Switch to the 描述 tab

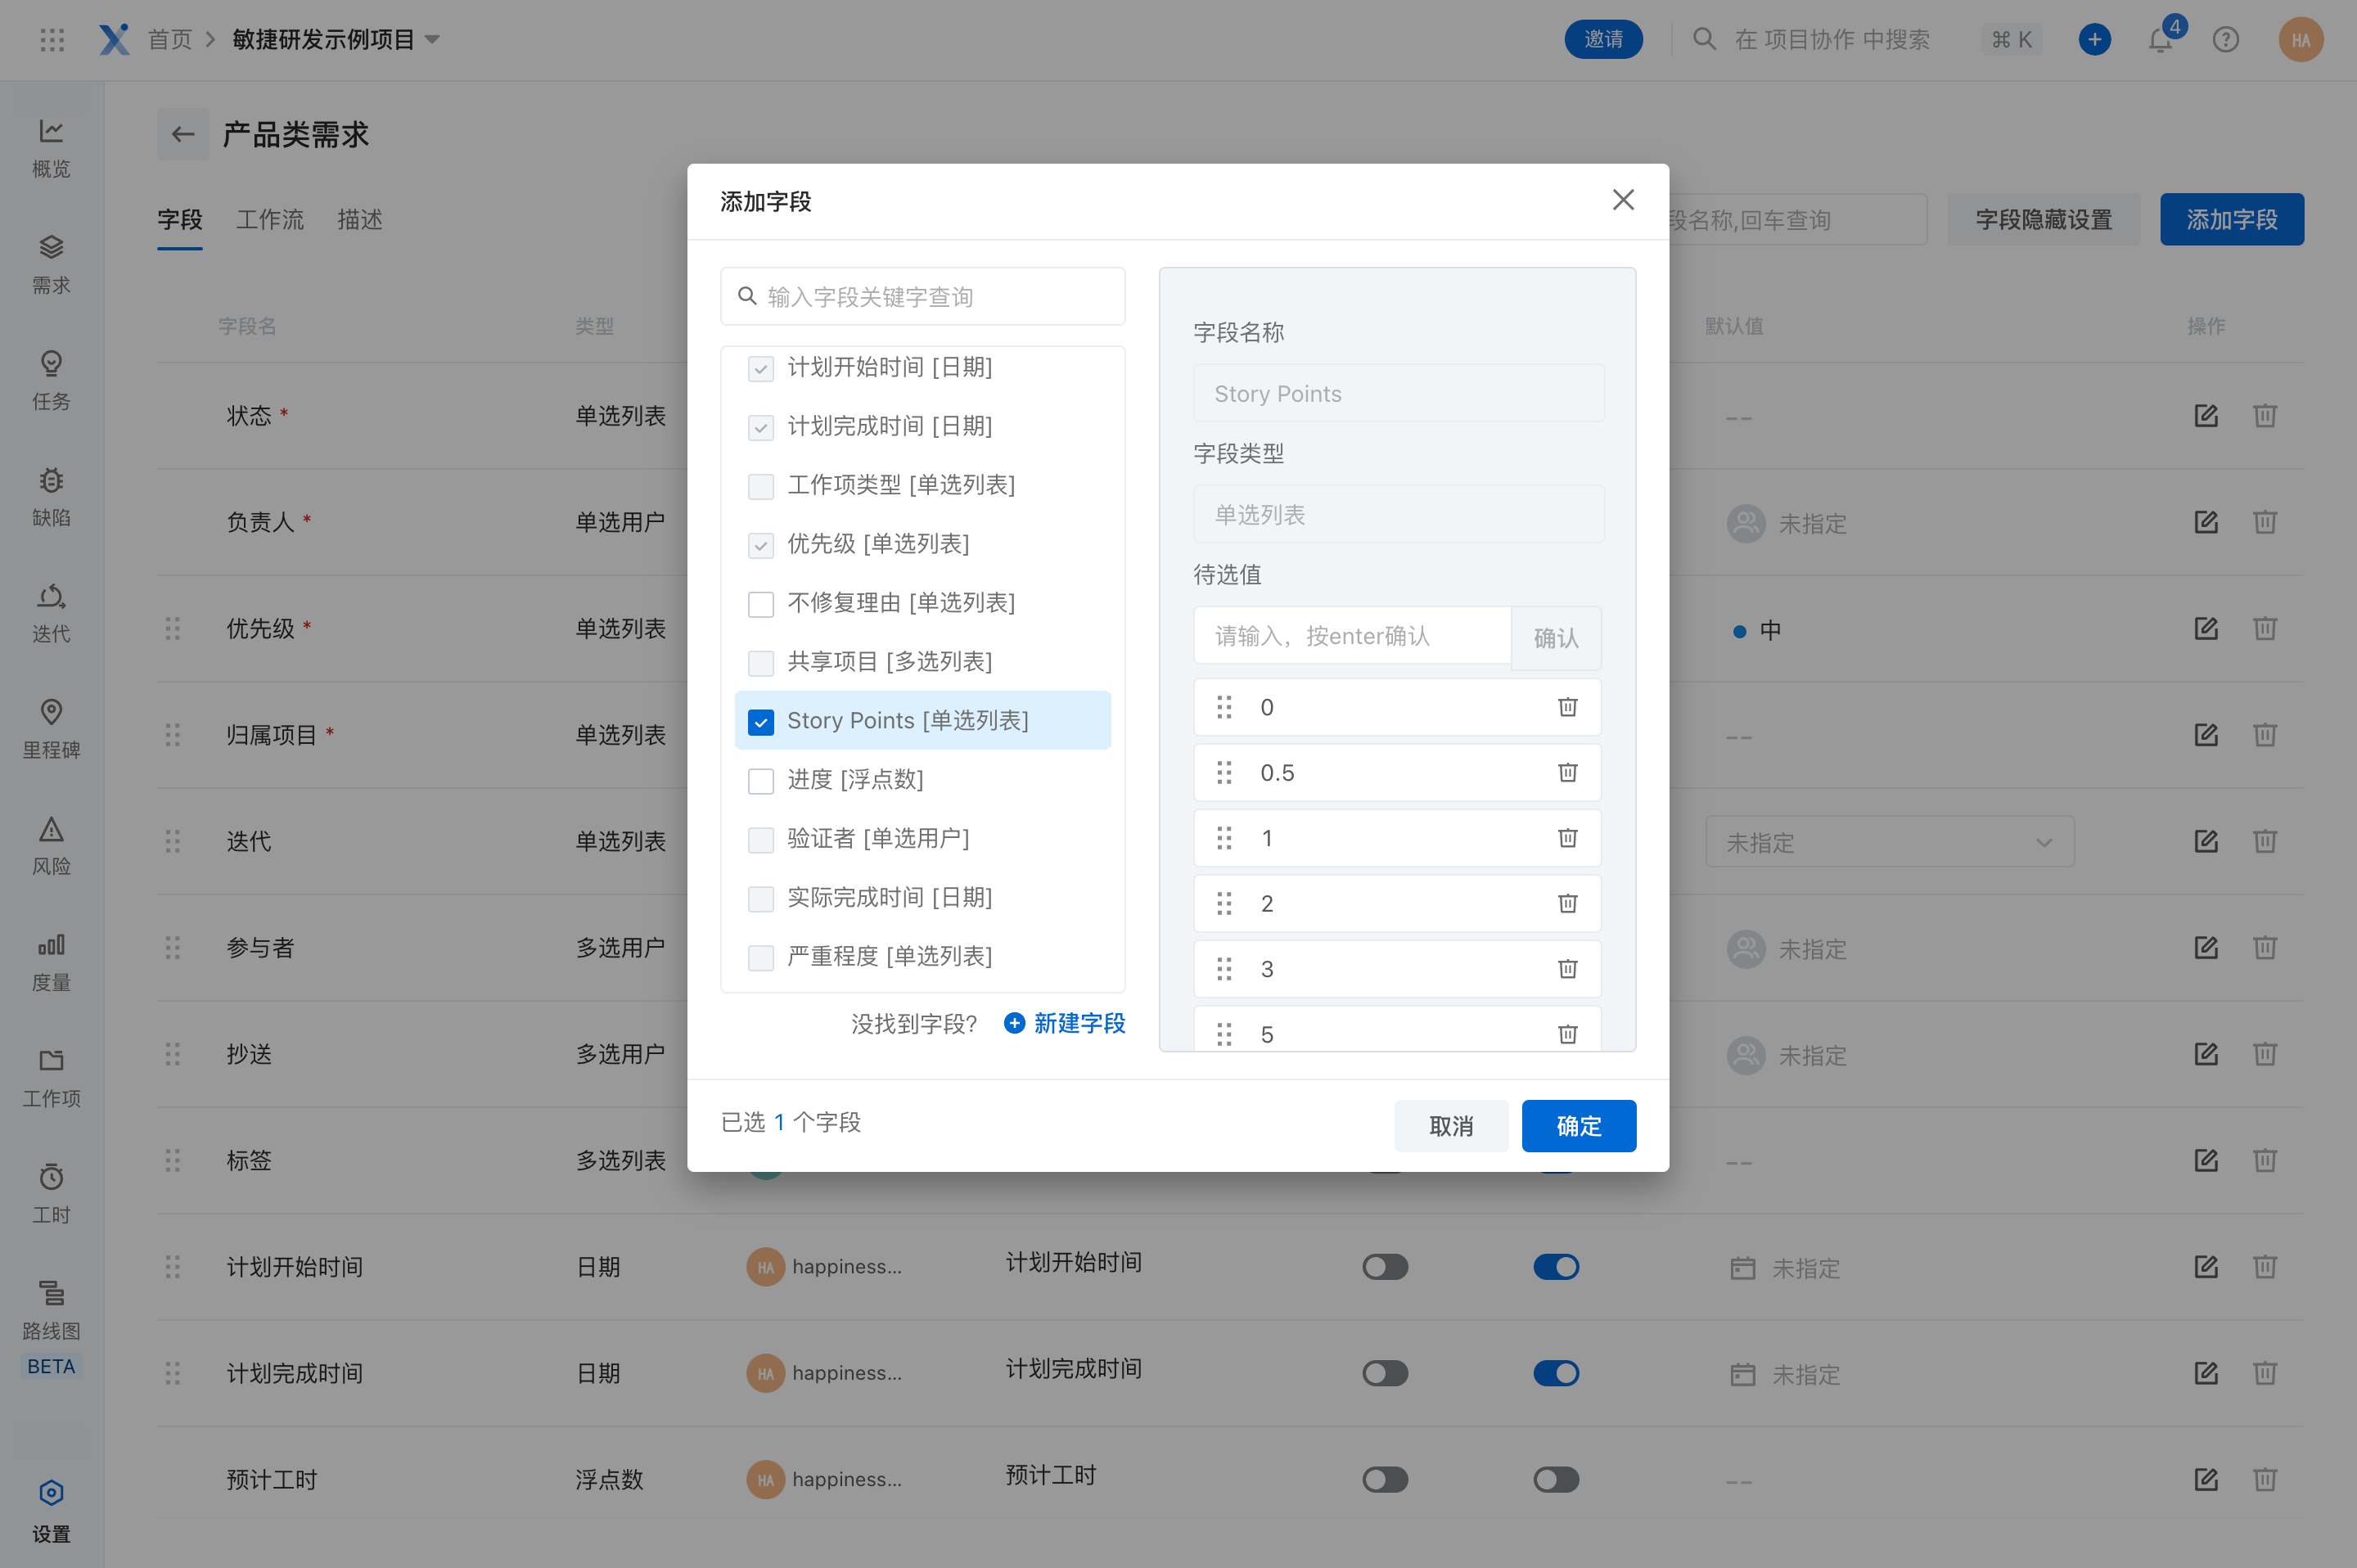click(x=360, y=220)
